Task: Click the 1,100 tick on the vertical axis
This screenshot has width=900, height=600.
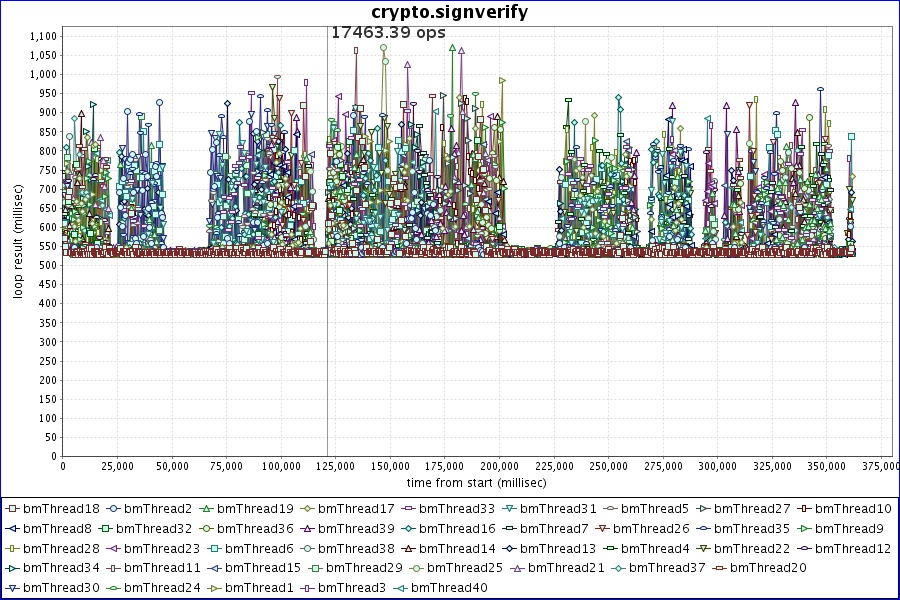Action: click(x=42, y=36)
